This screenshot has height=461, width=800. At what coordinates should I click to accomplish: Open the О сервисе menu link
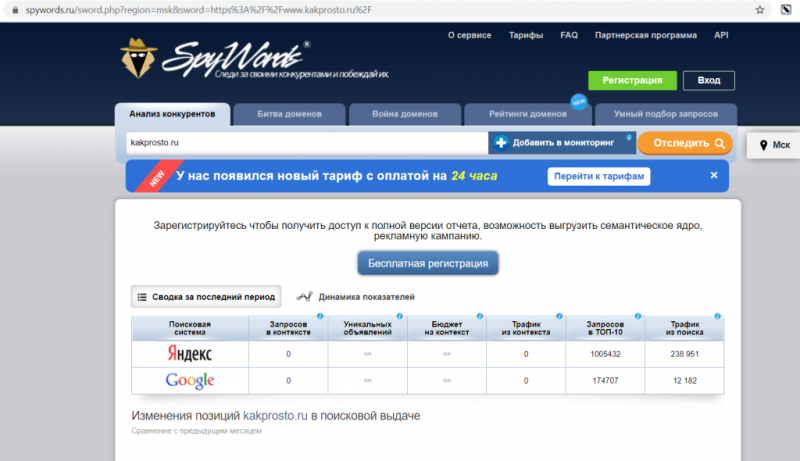coord(469,35)
